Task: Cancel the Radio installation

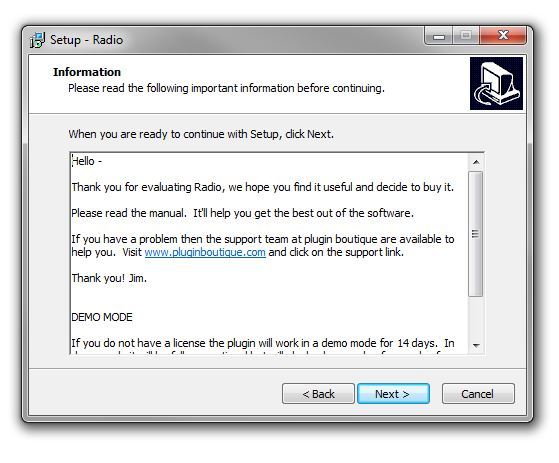Action: (x=478, y=394)
